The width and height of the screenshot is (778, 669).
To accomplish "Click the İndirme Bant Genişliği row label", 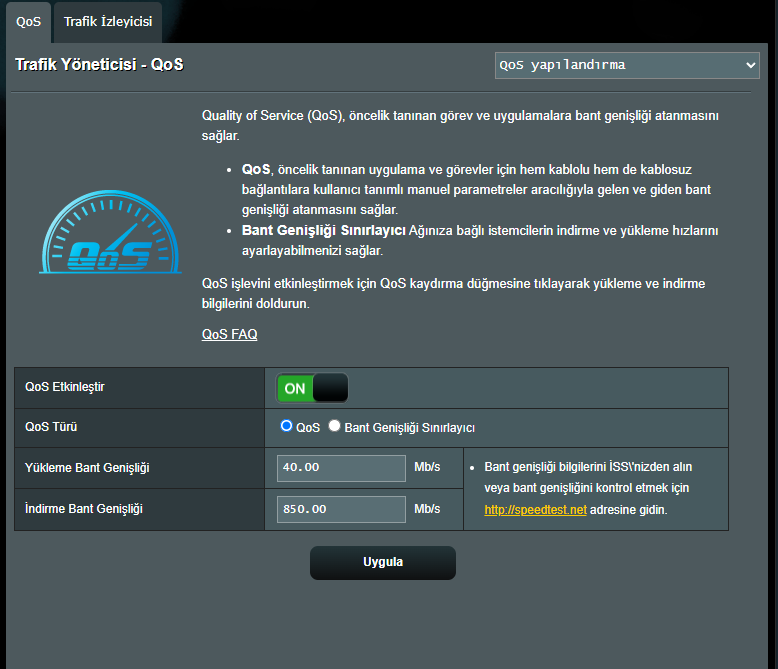I will pyautogui.click(x=84, y=509).
